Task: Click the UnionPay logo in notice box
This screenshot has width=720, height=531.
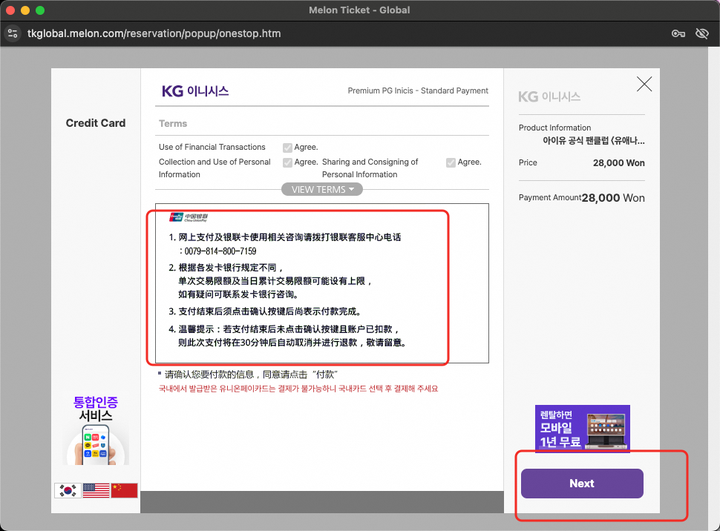Action: [x=189, y=217]
